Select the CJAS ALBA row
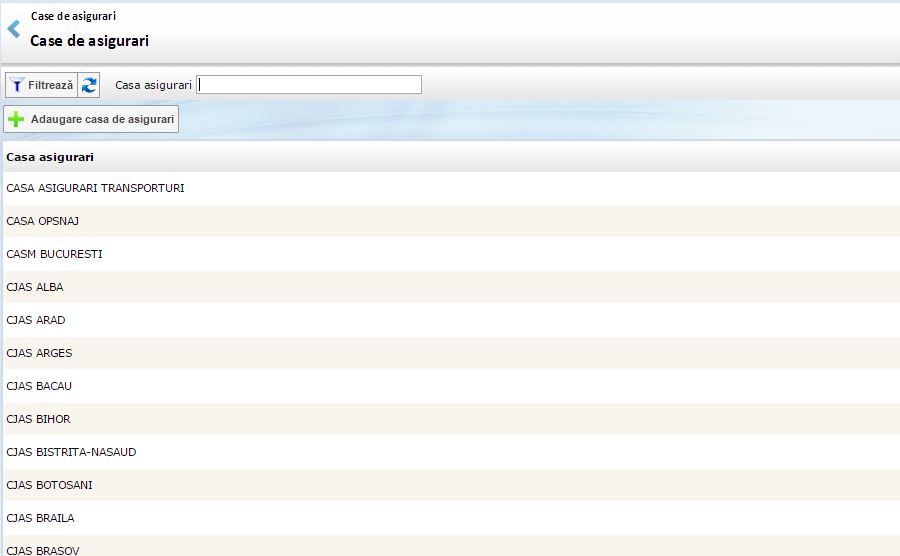900x556 pixels. (x=35, y=287)
